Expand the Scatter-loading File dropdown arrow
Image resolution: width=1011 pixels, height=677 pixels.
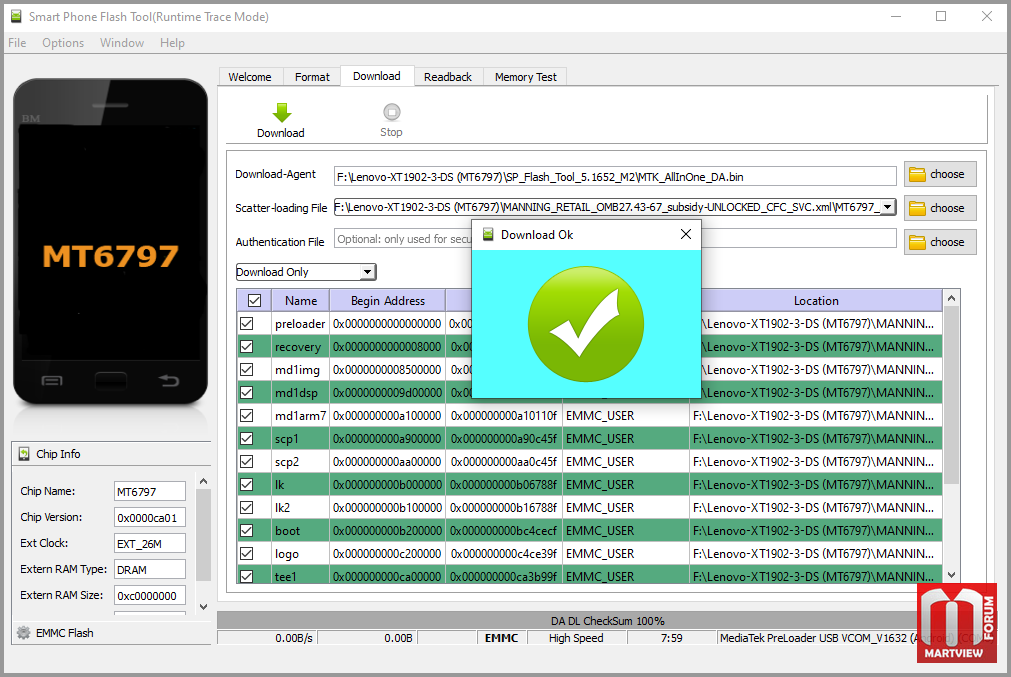[886, 208]
